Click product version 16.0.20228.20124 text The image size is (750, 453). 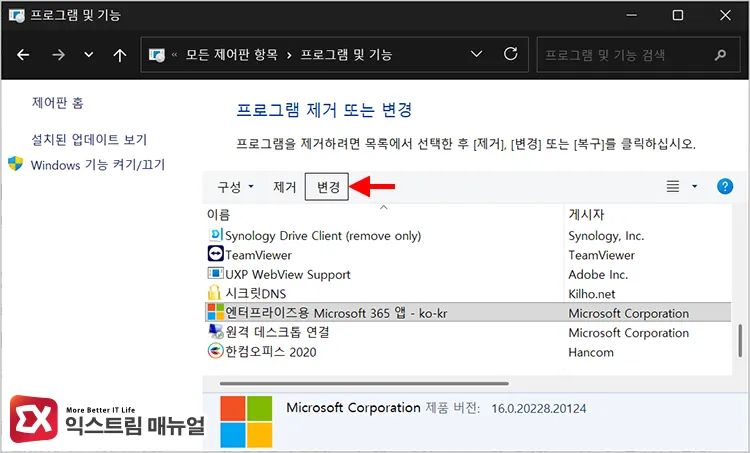tap(539, 409)
